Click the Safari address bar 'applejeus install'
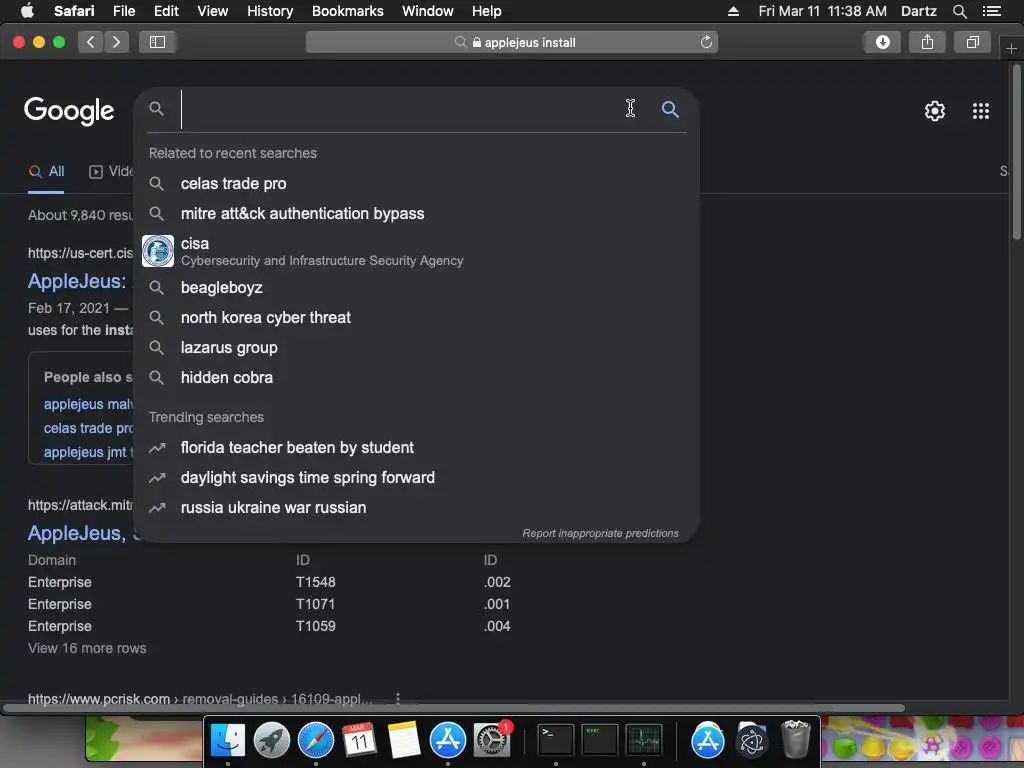This screenshot has height=768, width=1024. tap(511, 42)
